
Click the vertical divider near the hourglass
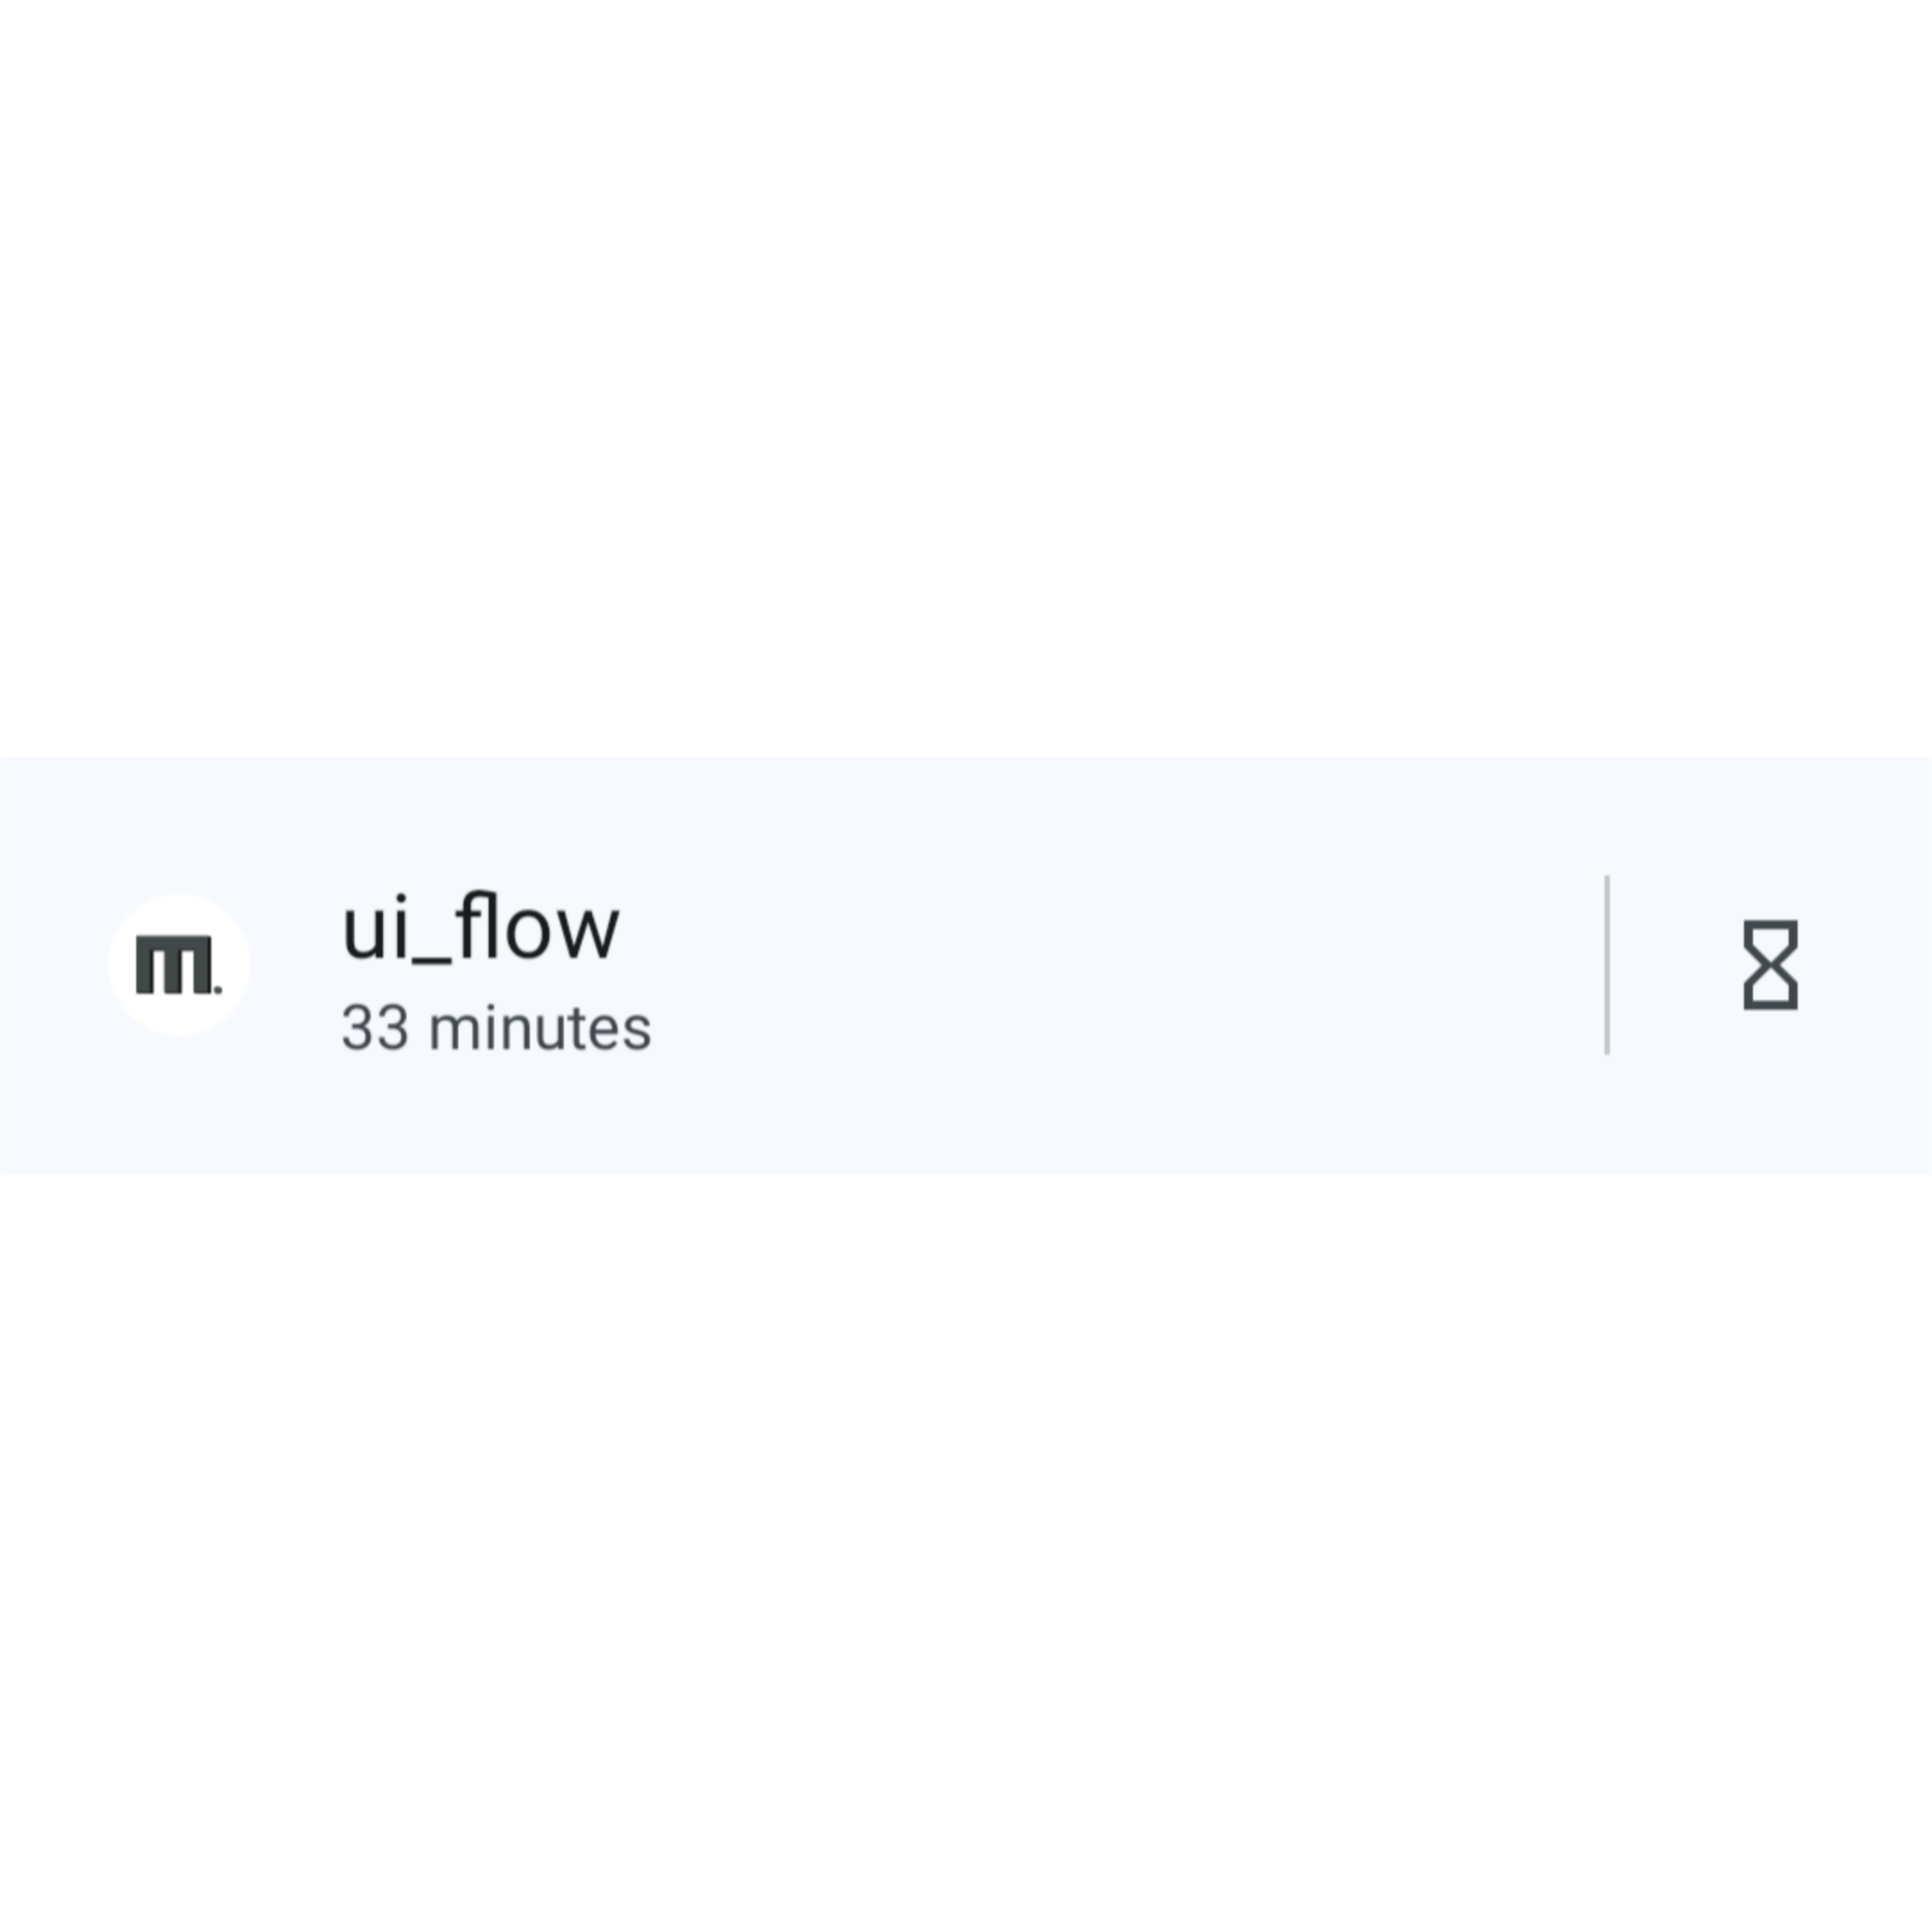[1607, 965]
